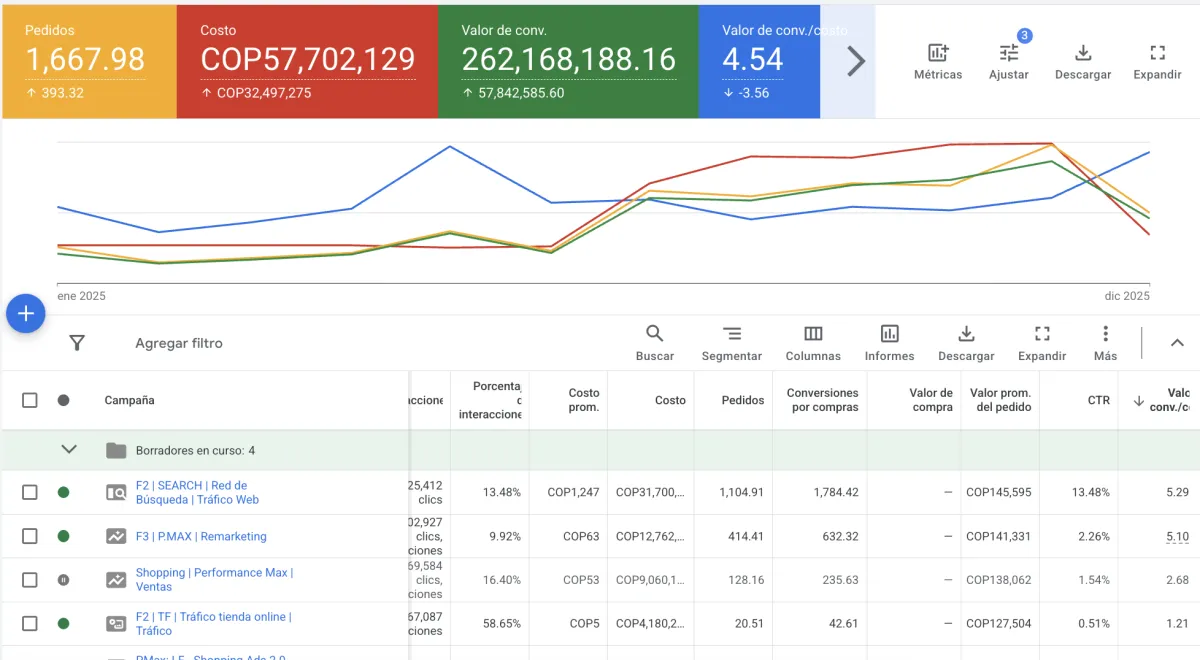Click the campaign type icon for F2 TF Tráfico
This screenshot has height=660, width=1200.
coord(116,624)
